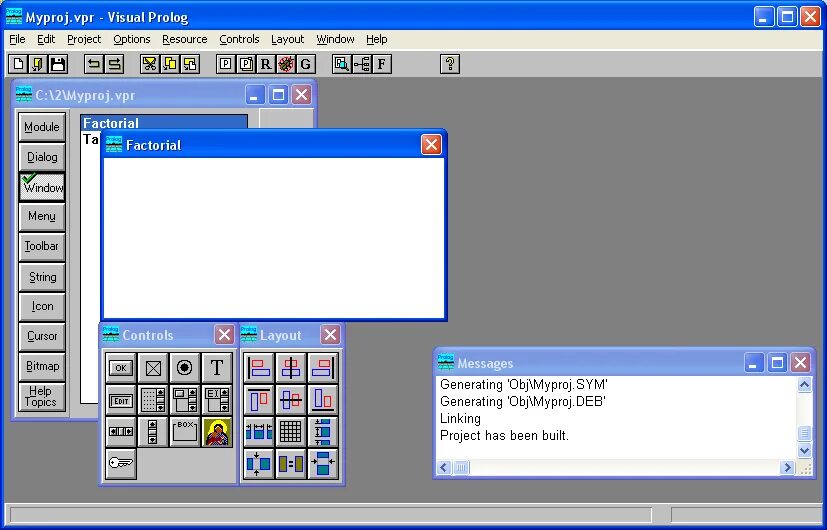Click the magnifier Browse toolbar icon

(341, 64)
